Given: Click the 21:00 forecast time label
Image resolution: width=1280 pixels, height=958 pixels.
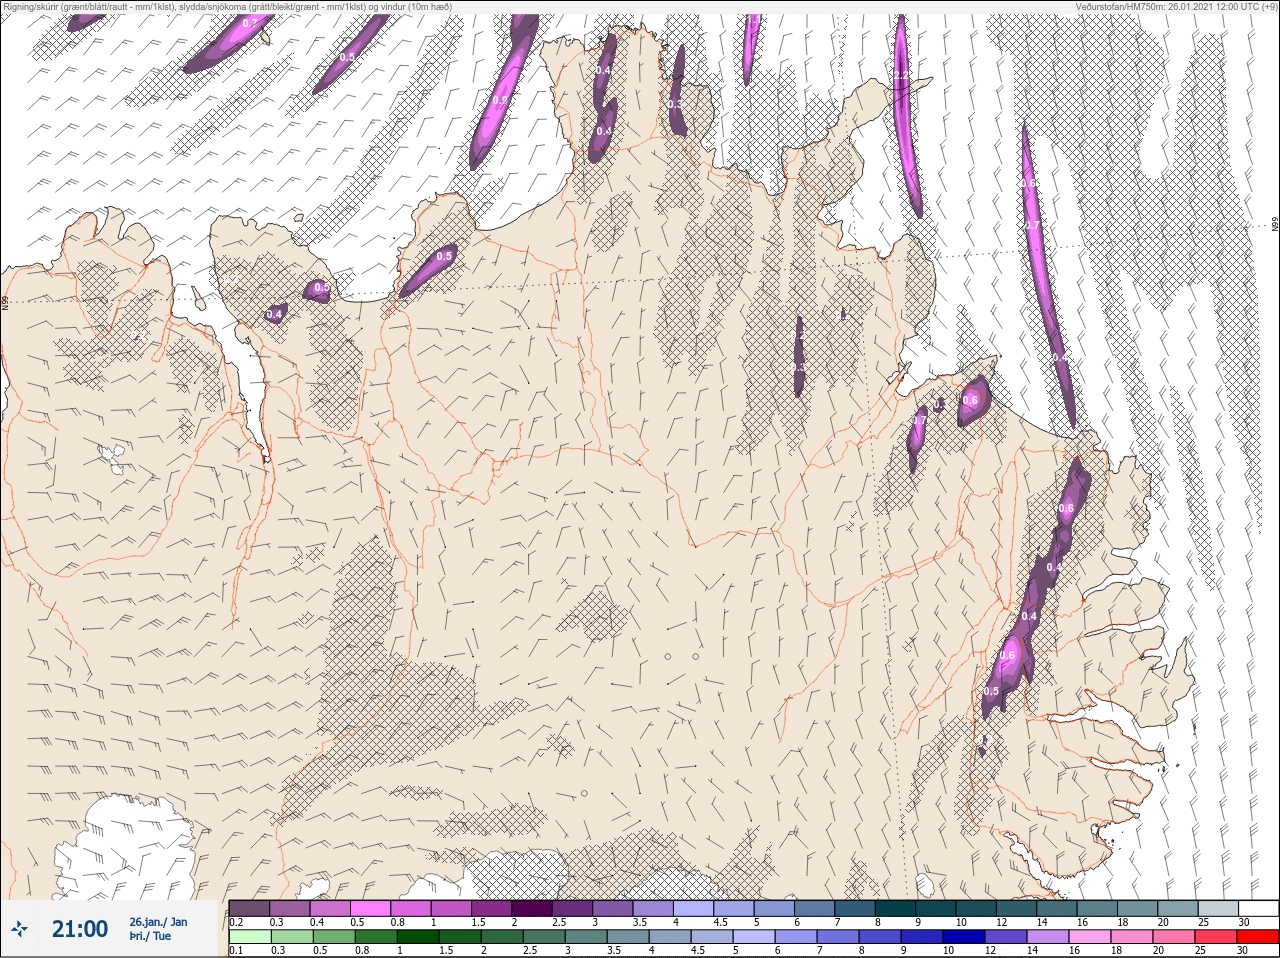Looking at the screenshot, I should tap(80, 929).
